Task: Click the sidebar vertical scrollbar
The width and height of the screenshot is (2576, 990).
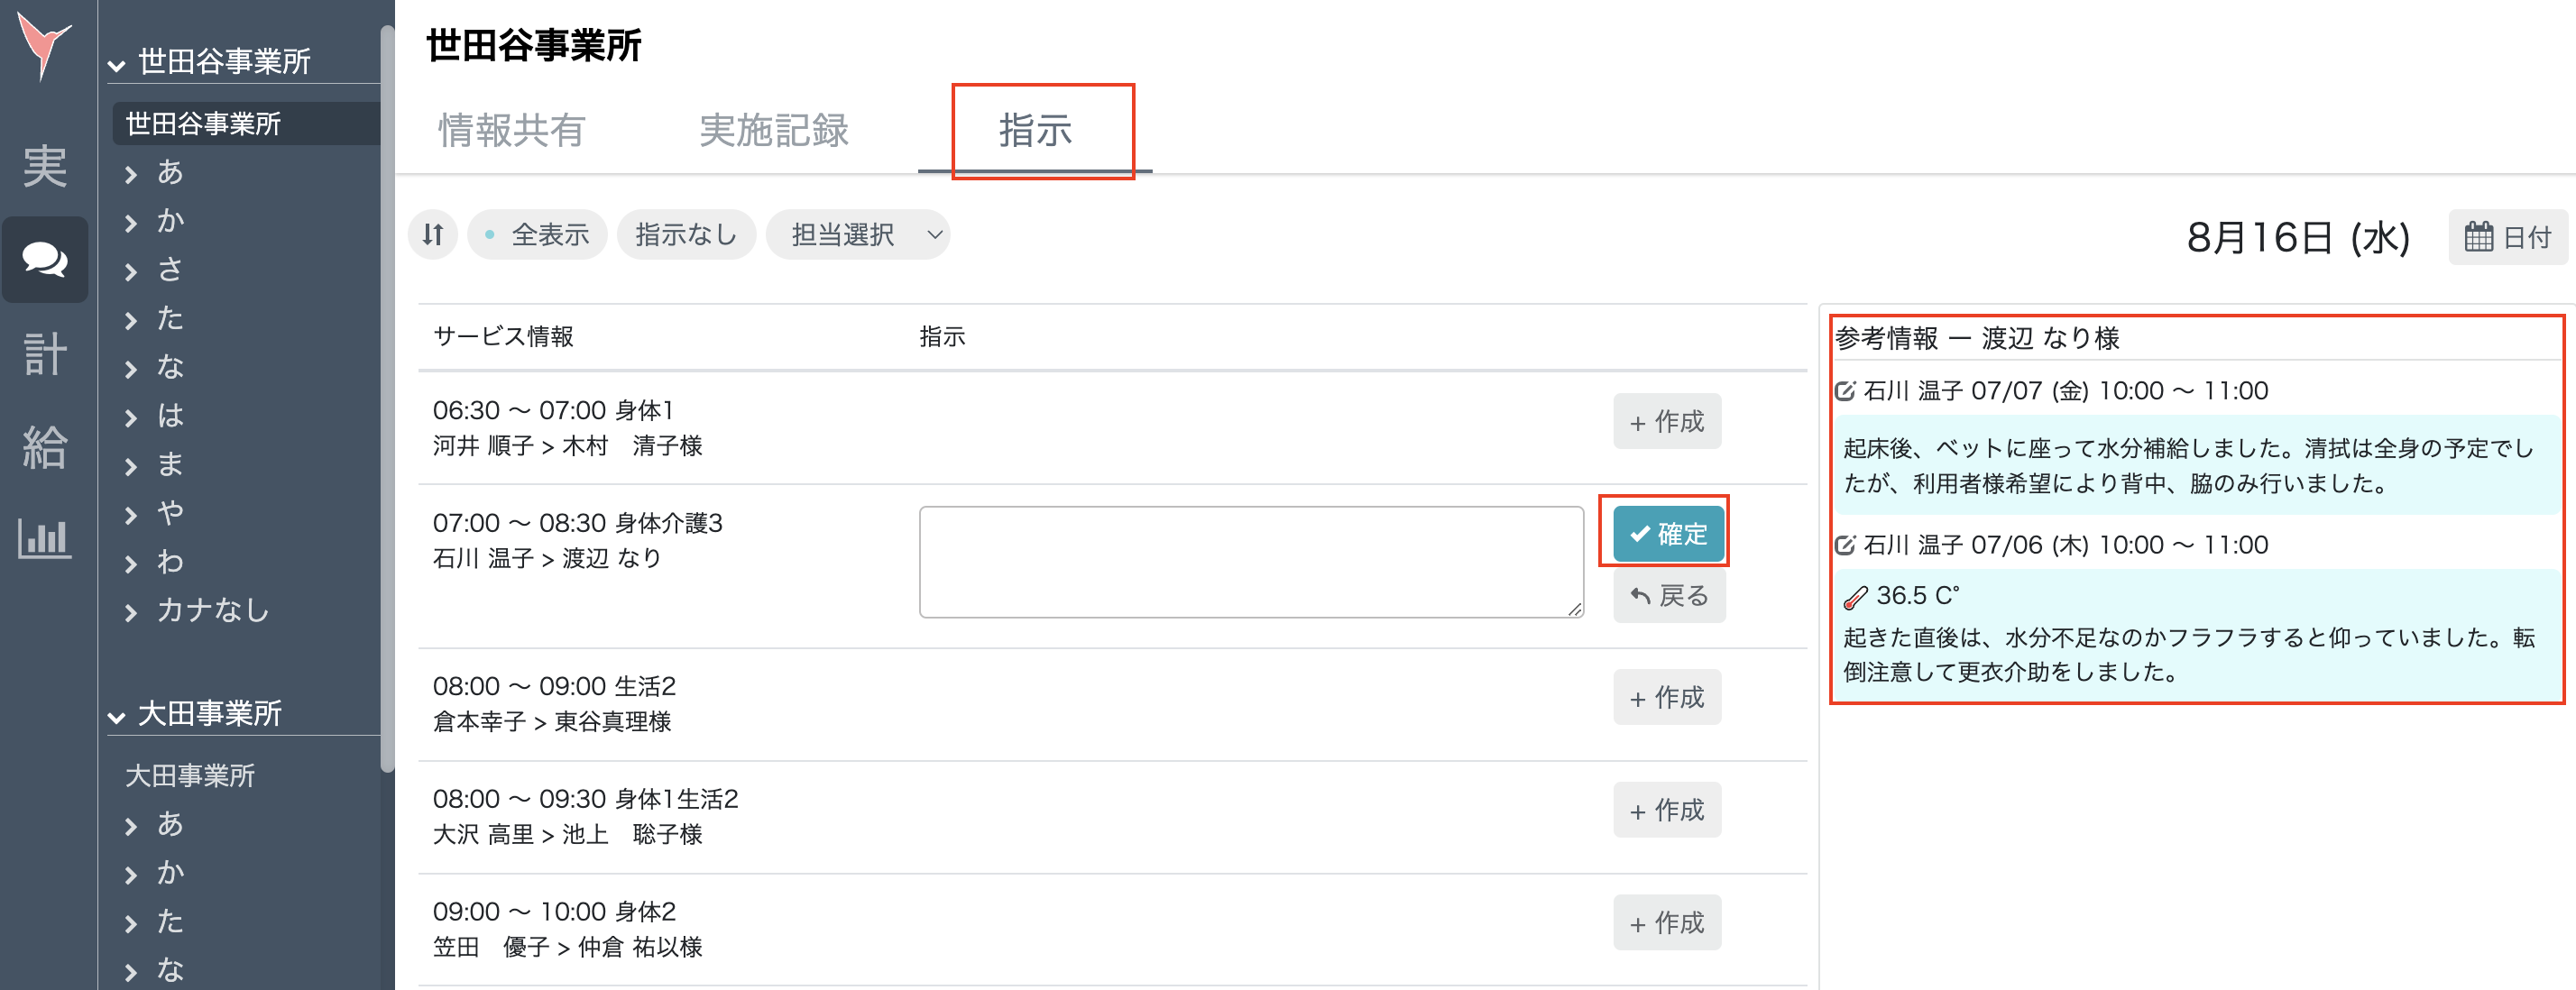Action: pos(387,400)
